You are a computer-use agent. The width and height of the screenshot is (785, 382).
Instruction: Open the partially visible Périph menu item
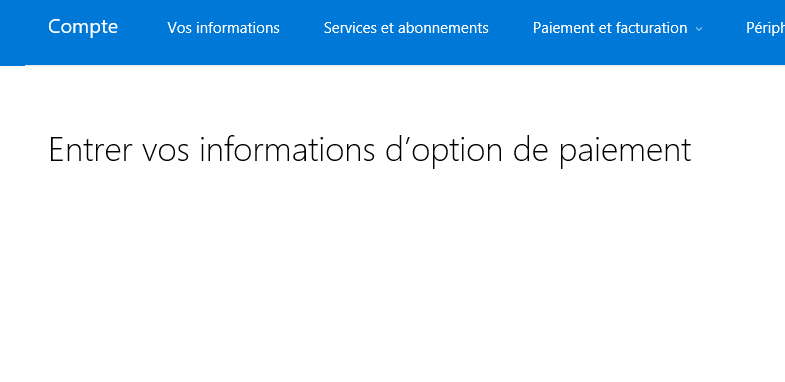765,28
